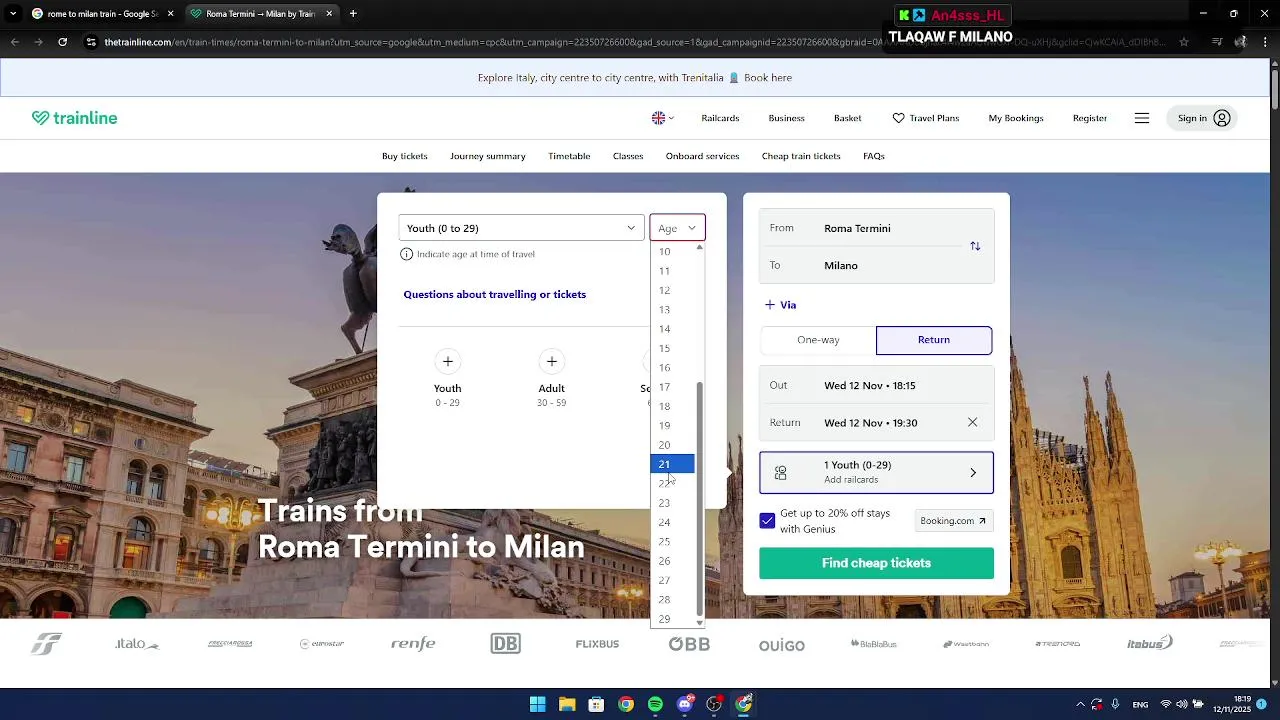Screen dimensions: 1280x720
Task: Open the Buy tickets menu item
Action: click(x=404, y=156)
